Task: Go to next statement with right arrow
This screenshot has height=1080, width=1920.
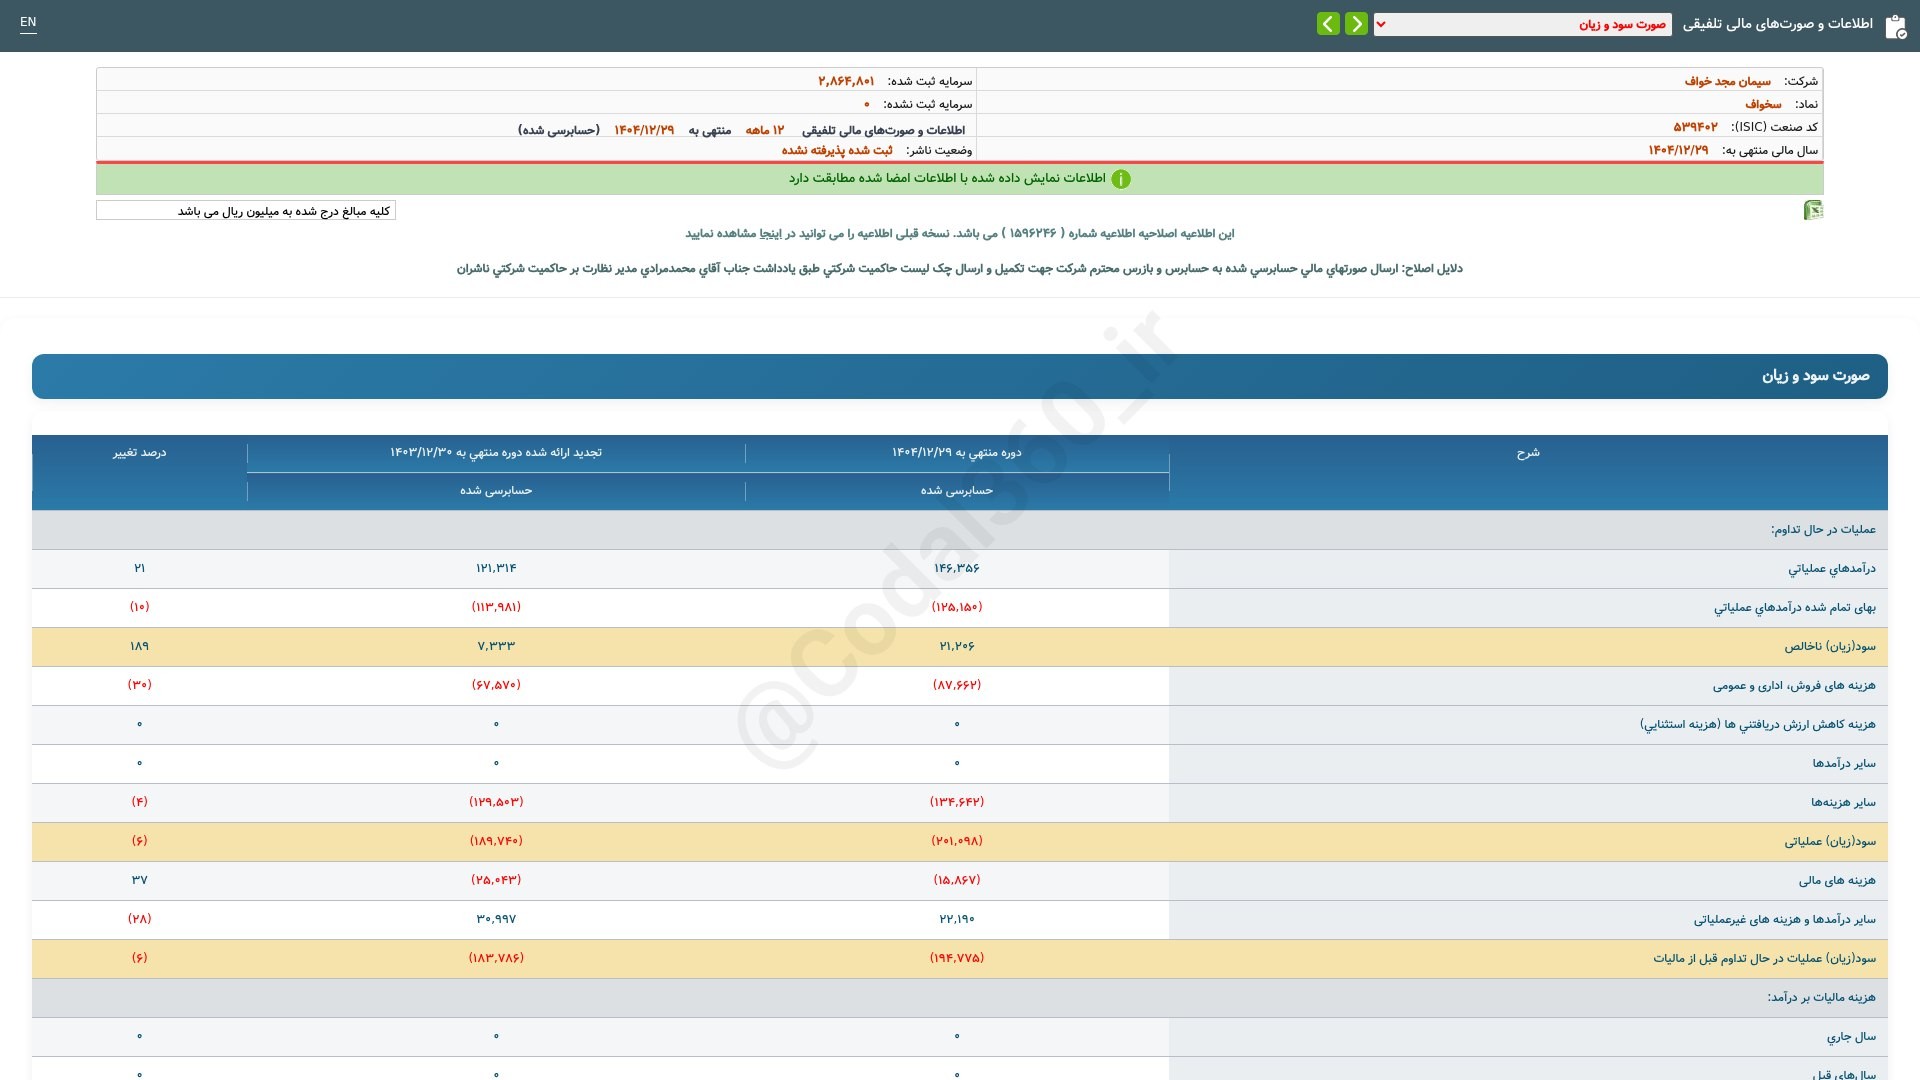Action: click(1356, 23)
